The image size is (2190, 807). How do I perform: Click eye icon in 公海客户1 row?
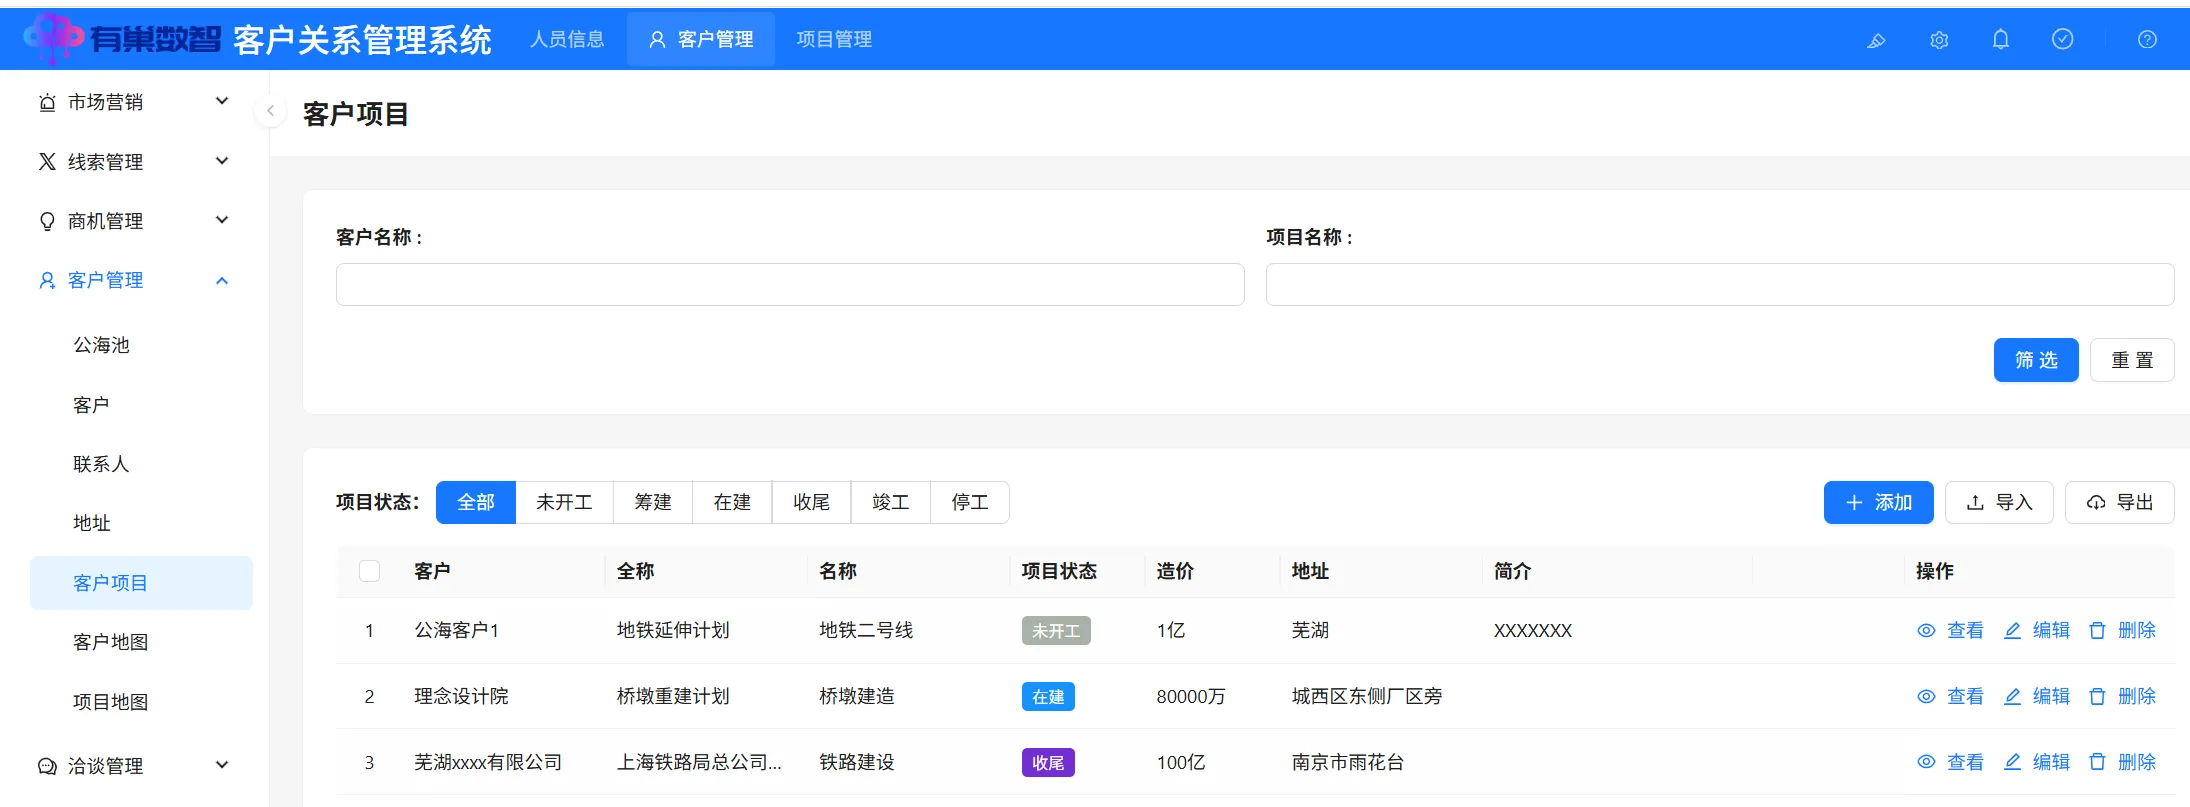(1926, 630)
